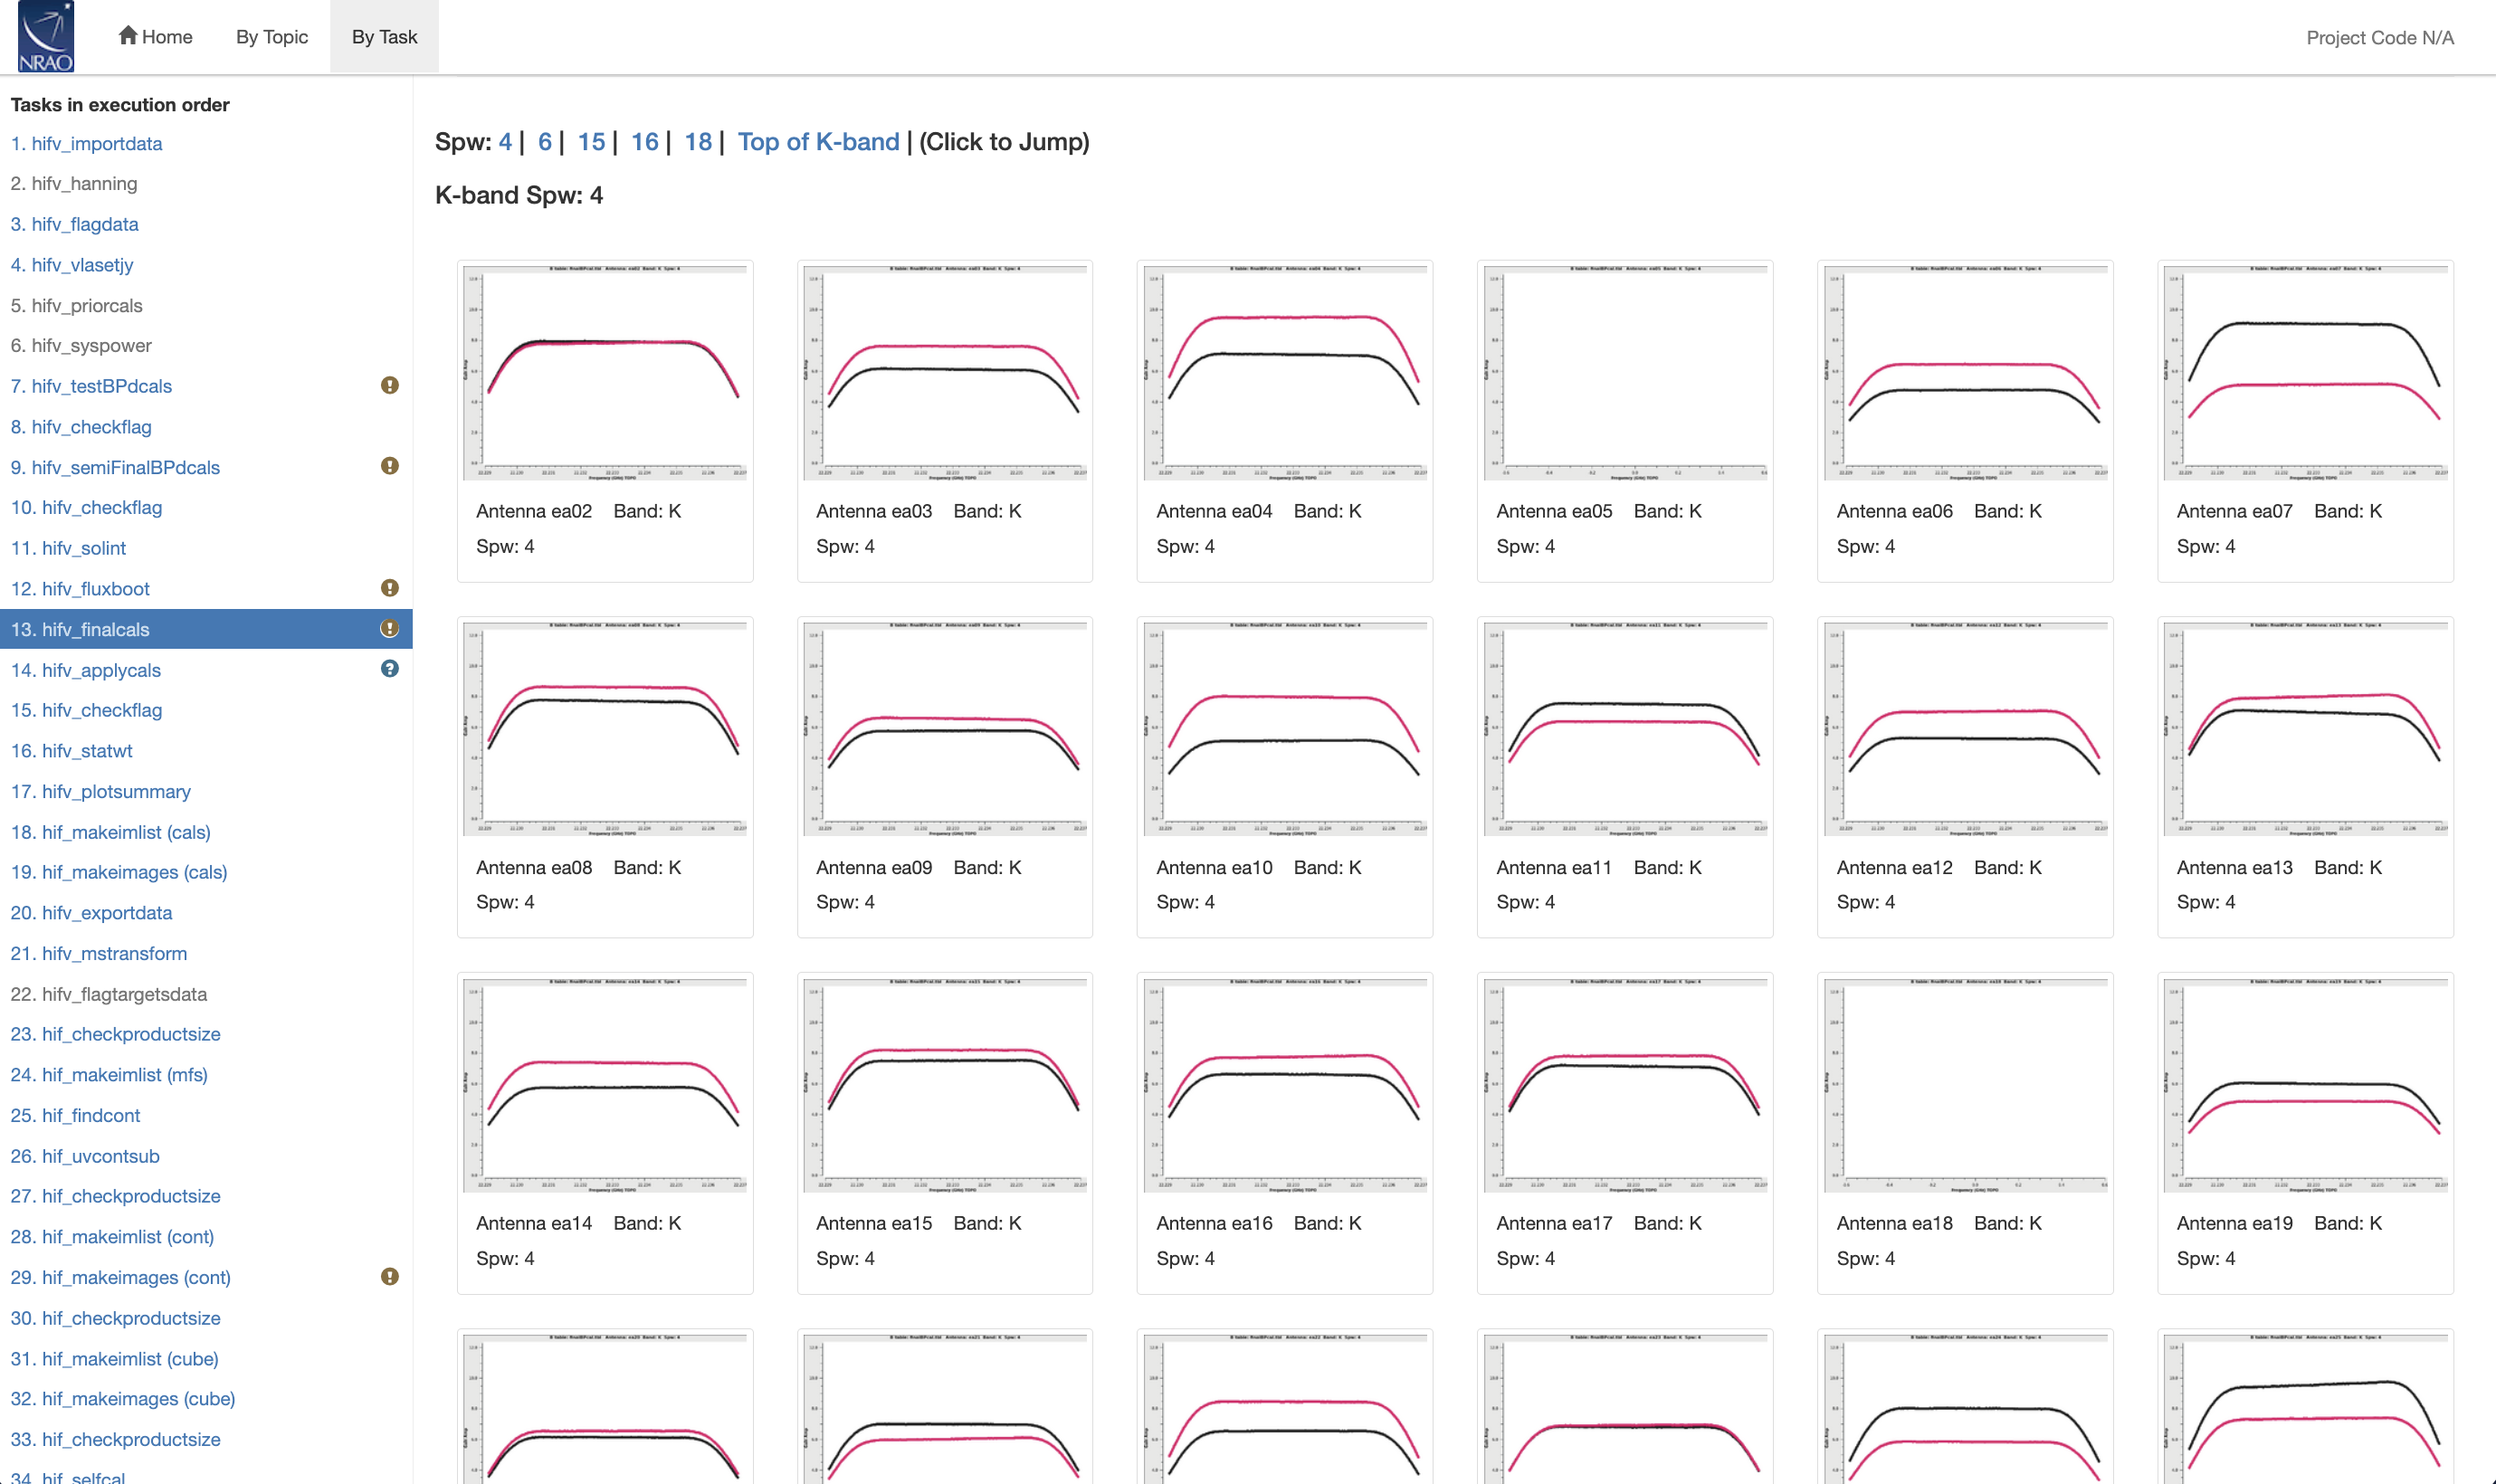The height and width of the screenshot is (1484, 2496).
Task: Open Antenna ea17 bandpass plot thumbnail
Action: tap(1625, 1084)
